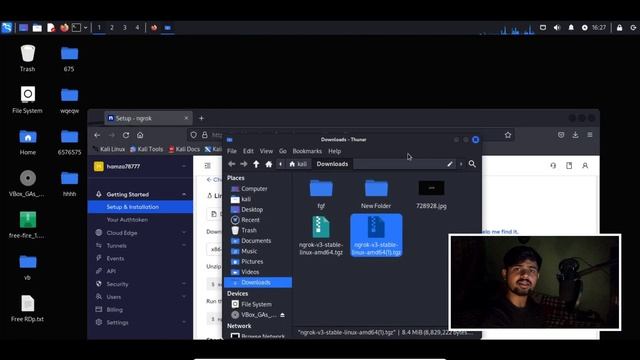The height and width of the screenshot is (360, 640).
Task: Select ngrok-v3-stable-linux-amd64(1).tgz archive
Action: tap(376, 236)
